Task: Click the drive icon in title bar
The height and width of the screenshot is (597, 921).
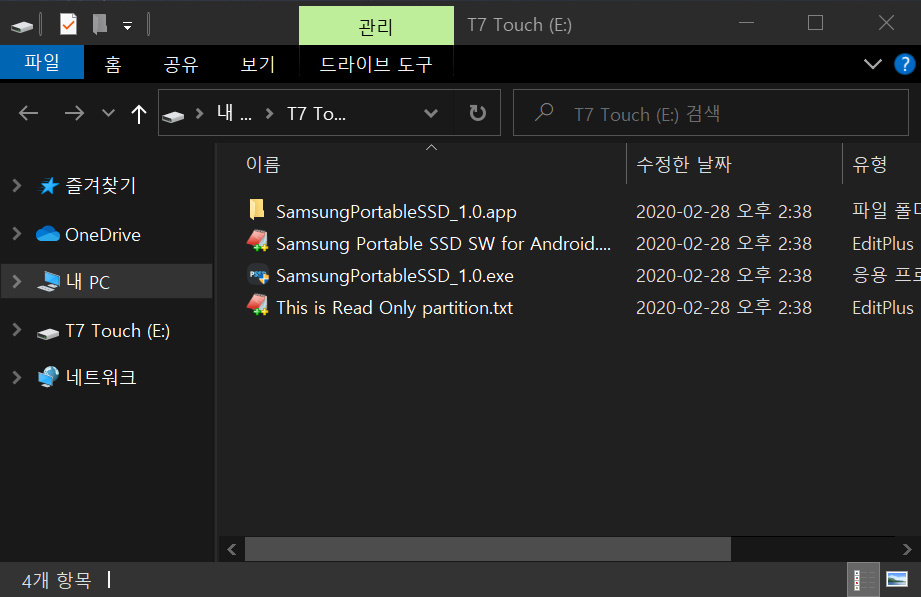Action: pos(22,25)
